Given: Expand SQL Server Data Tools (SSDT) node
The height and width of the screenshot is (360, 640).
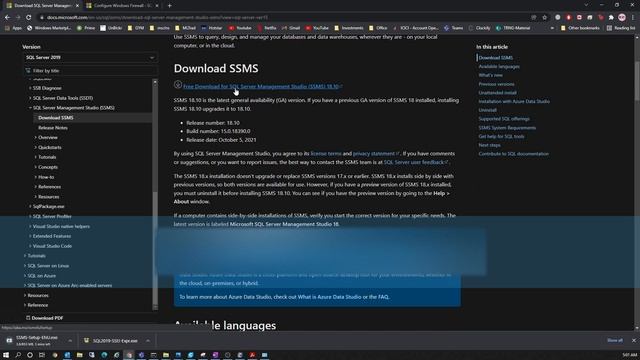Looking at the screenshot, I should pyautogui.click(x=30, y=98).
